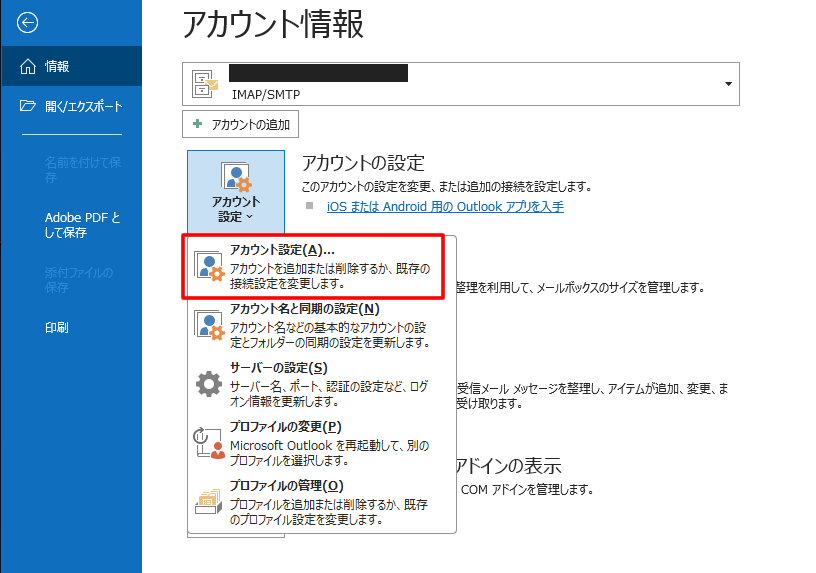Image resolution: width=816 pixels, height=573 pixels.
Task: Click the gear icon for サーバーの設定
Action: tap(208, 384)
